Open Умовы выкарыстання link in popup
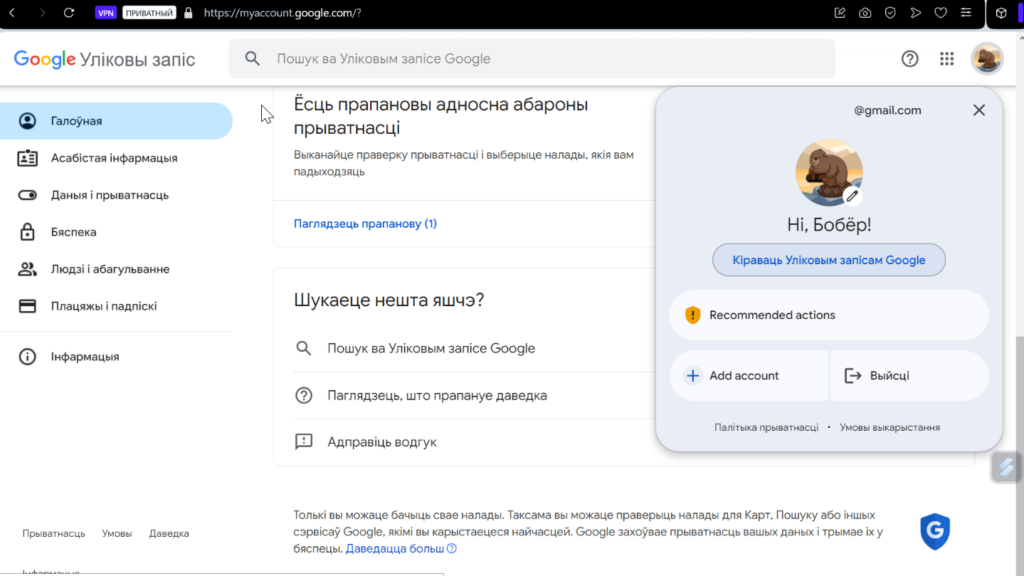 (889, 427)
